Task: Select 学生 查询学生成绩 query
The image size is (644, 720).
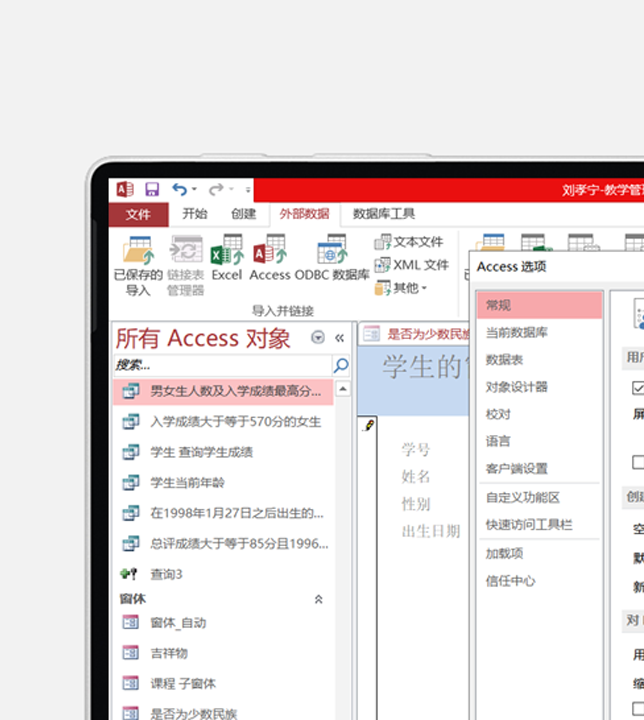Action: pyautogui.click(x=223, y=452)
